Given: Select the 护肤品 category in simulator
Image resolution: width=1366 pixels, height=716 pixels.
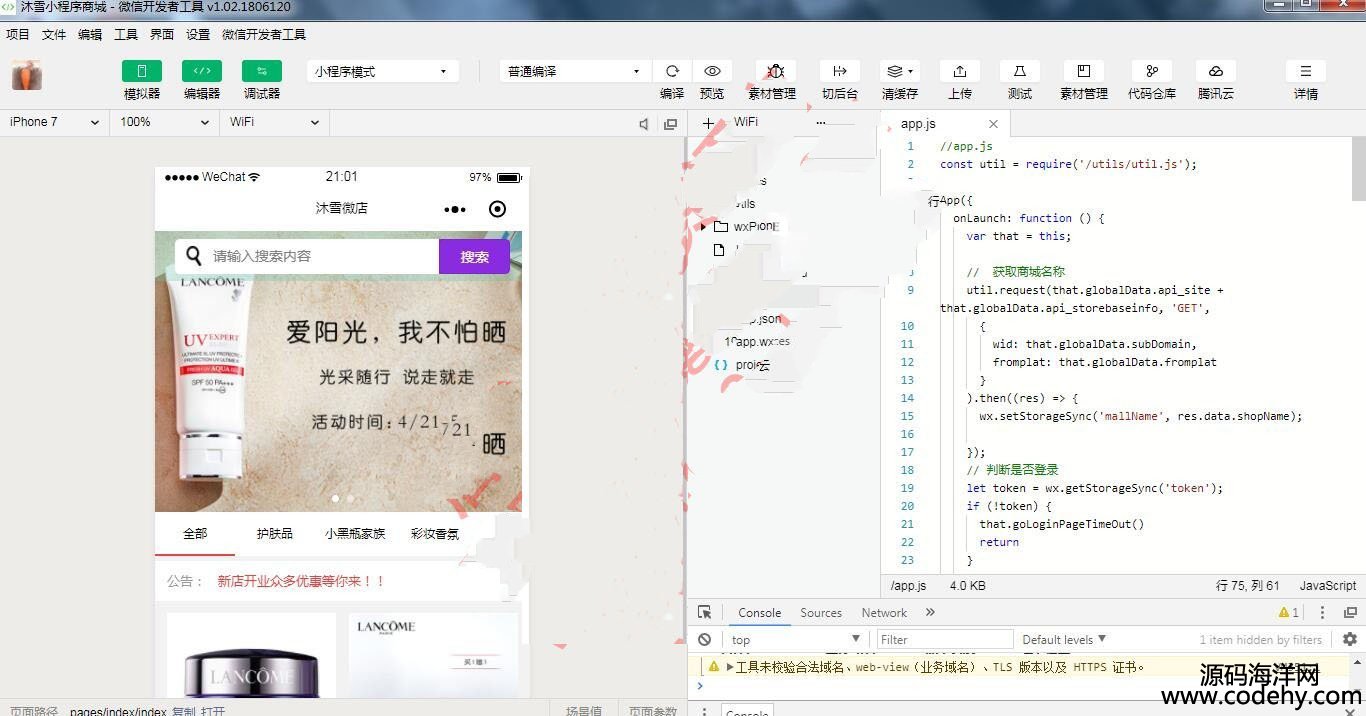Looking at the screenshot, I should click(x=275, y=534).
